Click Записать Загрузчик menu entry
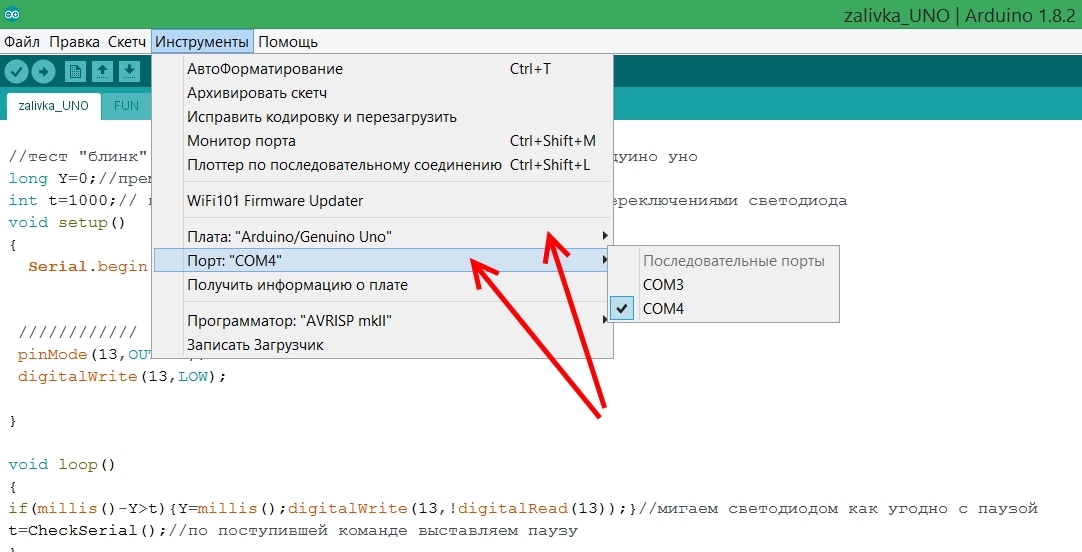The width and height of the screenshot is (1082, 552). [x=255, y=345]
